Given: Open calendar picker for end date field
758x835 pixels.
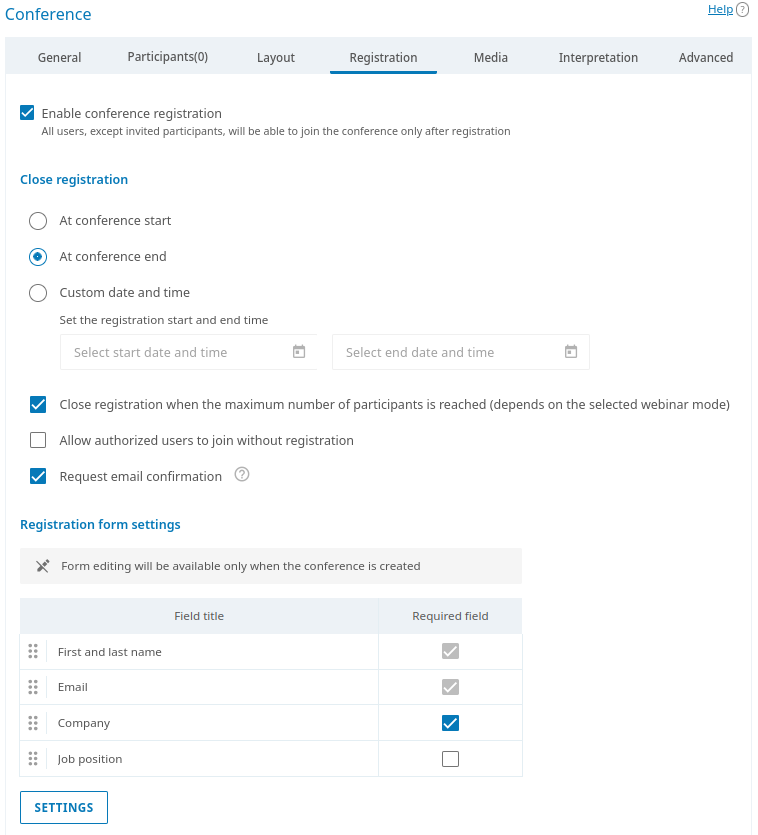Looking at the screenshot, I should (570, 352).
